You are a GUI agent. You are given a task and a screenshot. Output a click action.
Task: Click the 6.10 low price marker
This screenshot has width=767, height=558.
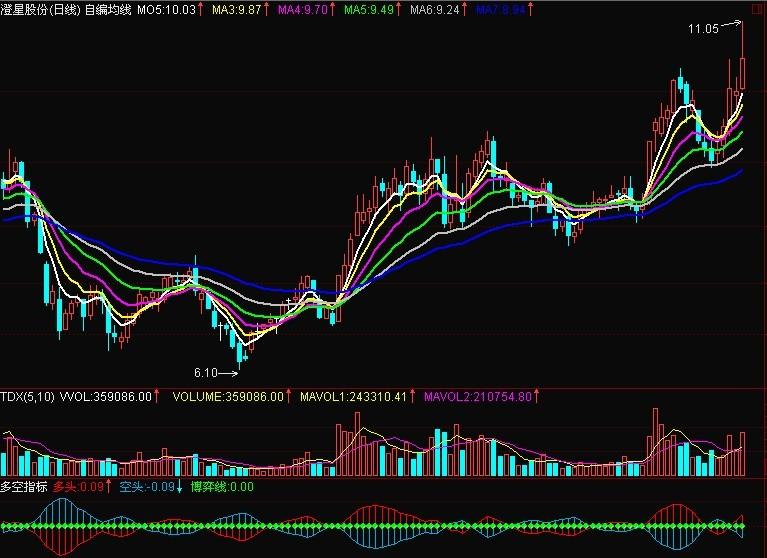(x=205, y=373)
